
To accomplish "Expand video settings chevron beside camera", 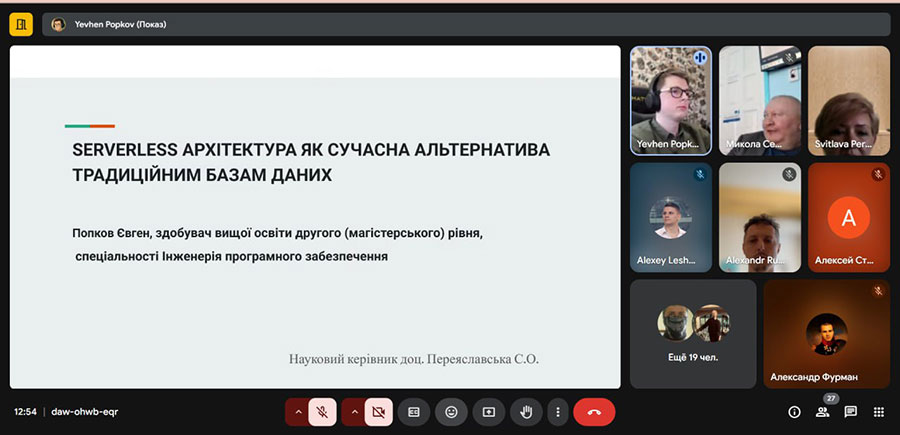I will click(x=354, y=412).
